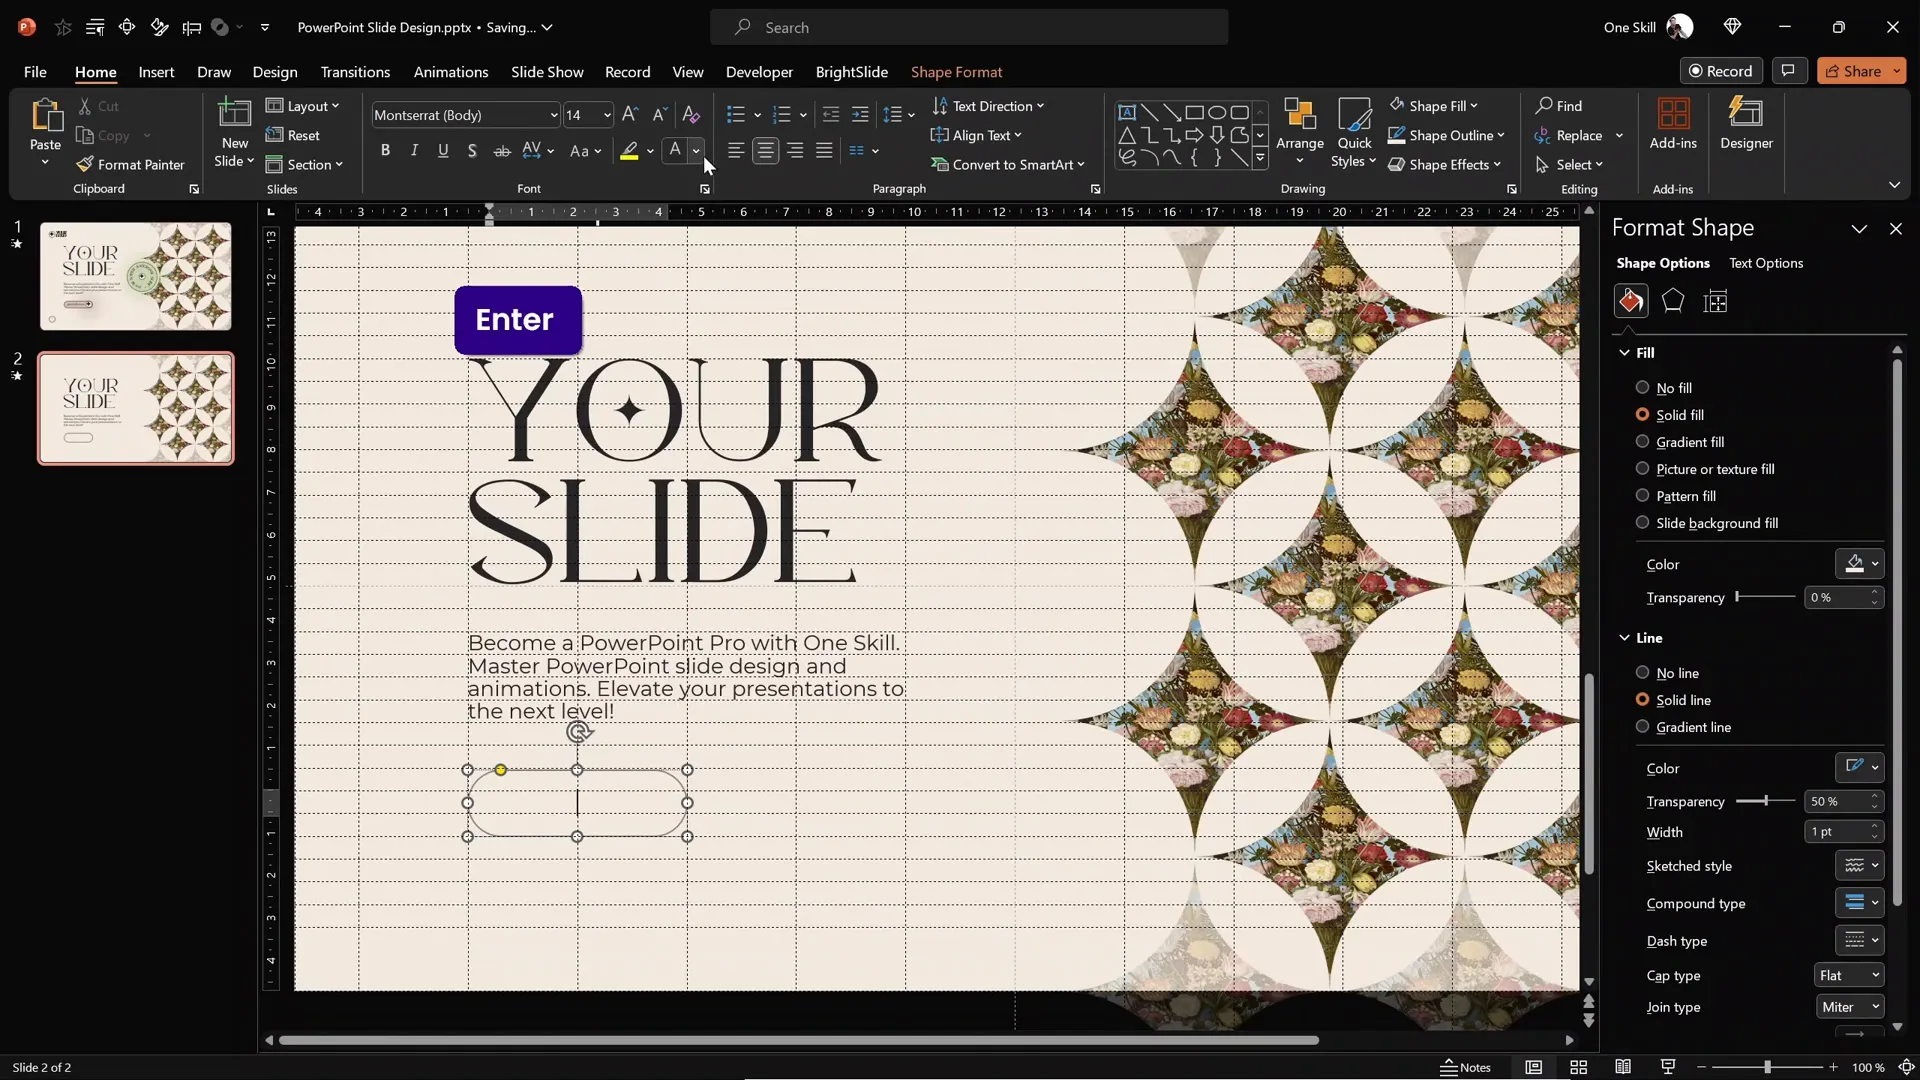Click Reset slide button
1920x1080 pixels.
(x=293, y=135)
